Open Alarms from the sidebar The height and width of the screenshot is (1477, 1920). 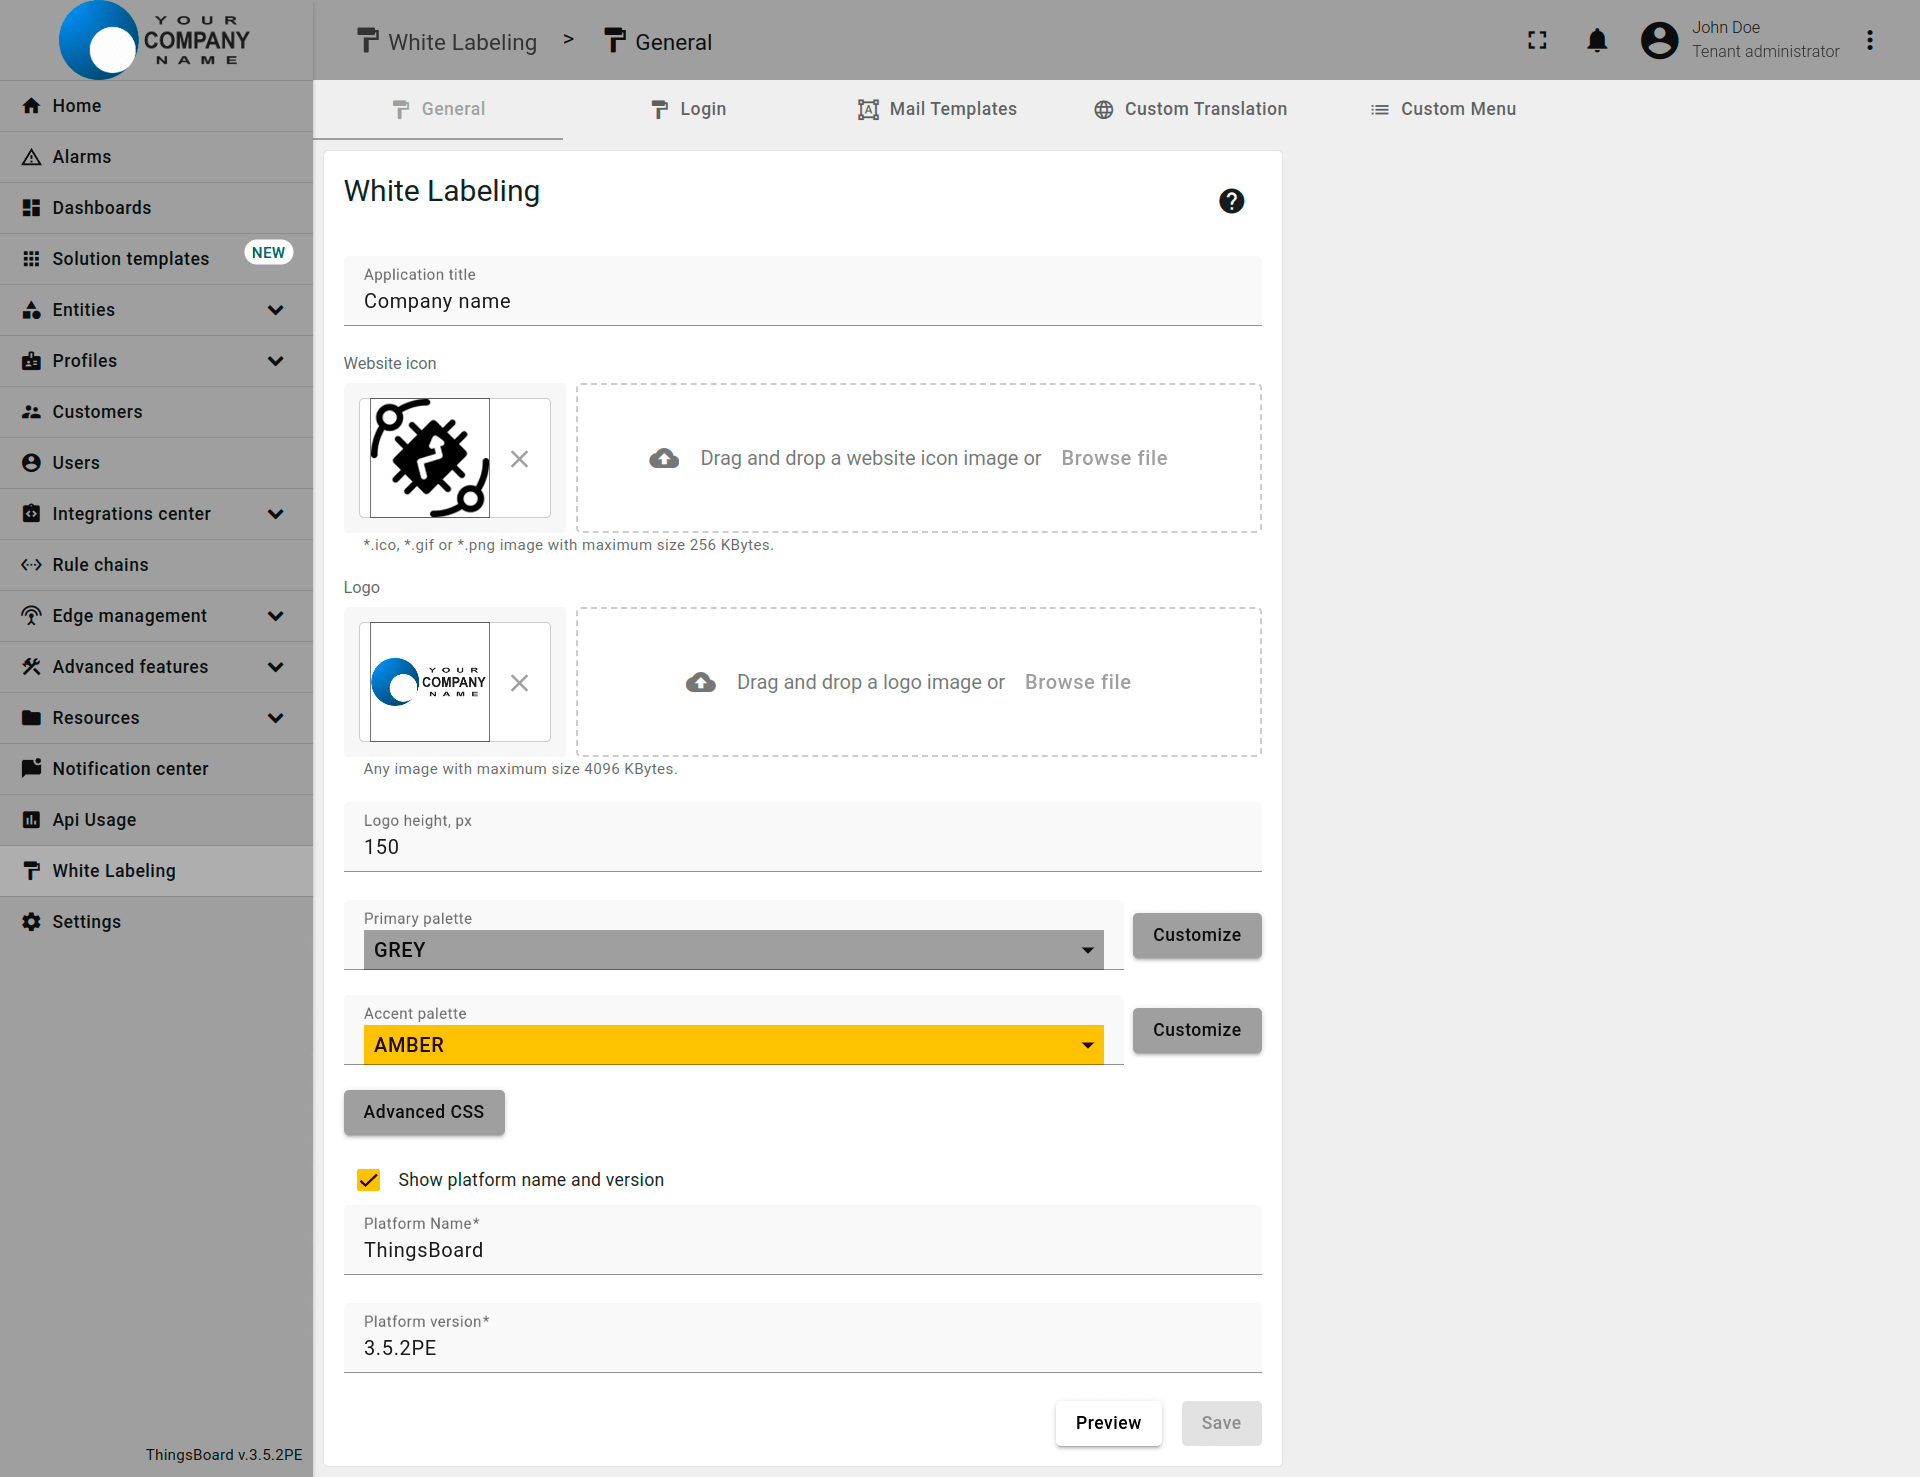tap(82, 157)
